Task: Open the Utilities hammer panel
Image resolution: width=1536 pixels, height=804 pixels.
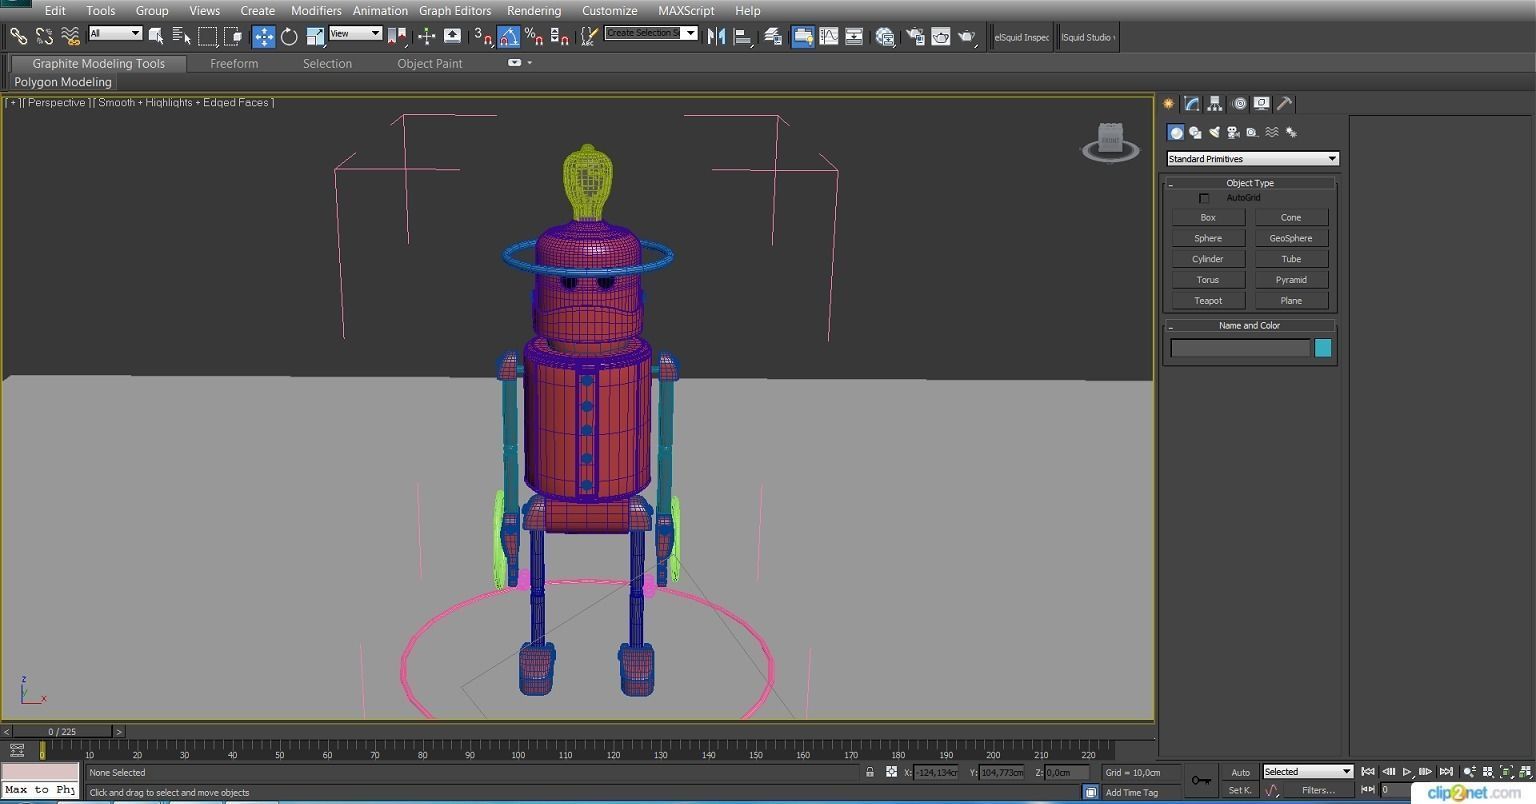Action: [1285, 103]
